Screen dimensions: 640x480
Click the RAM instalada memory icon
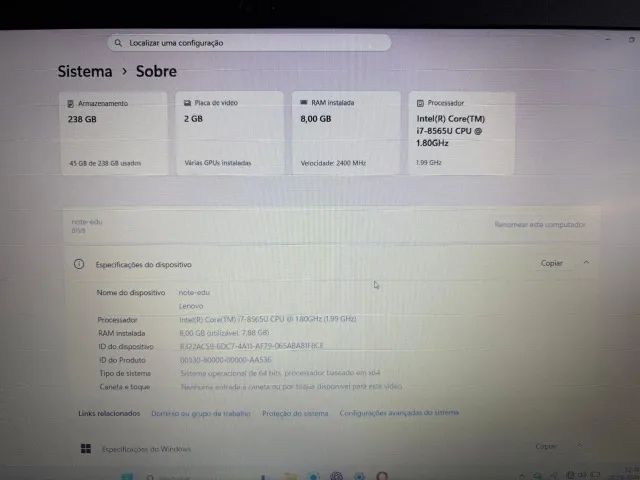tap(304, 102)
